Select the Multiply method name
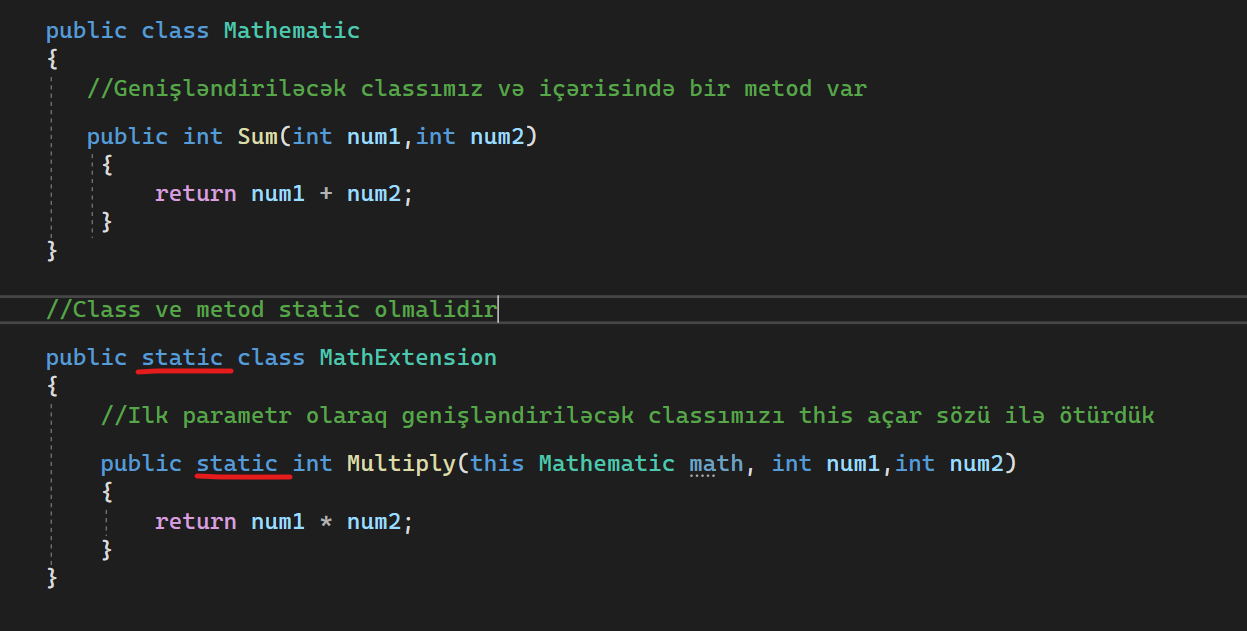This screenshot has width=1247, height=631. [x=401, y=463]
